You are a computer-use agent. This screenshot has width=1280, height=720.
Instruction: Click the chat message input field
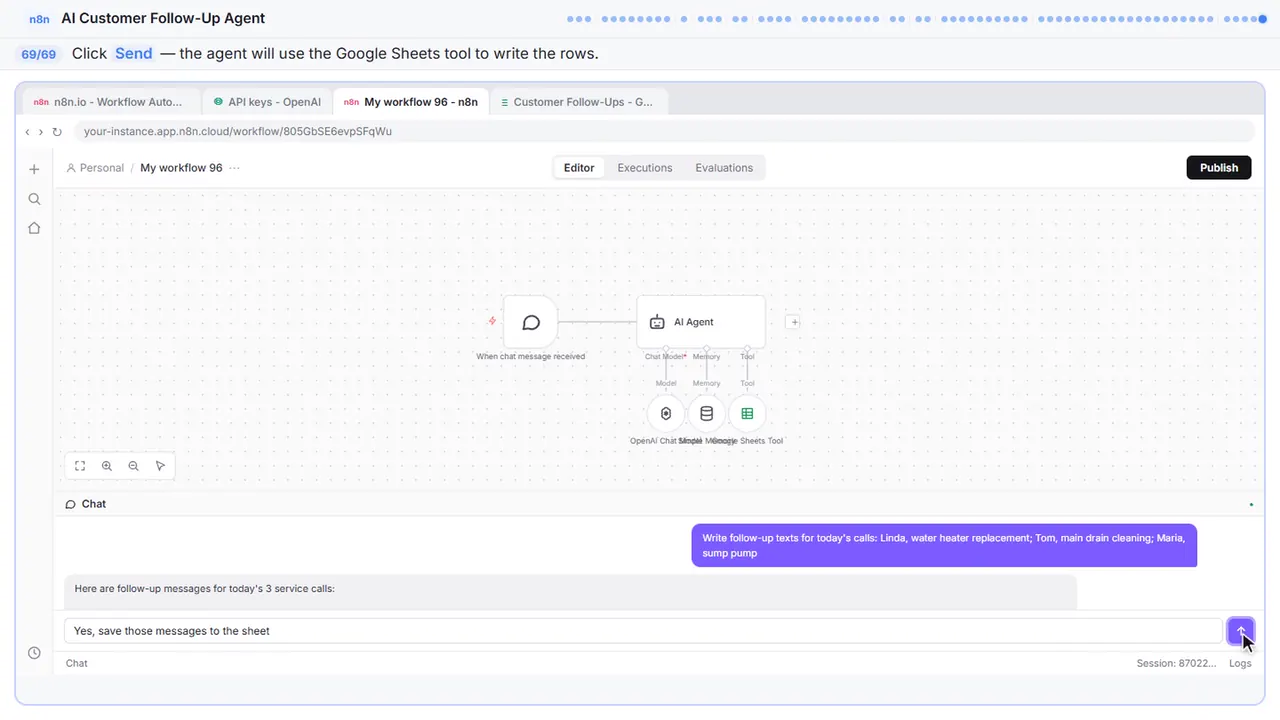643,631
